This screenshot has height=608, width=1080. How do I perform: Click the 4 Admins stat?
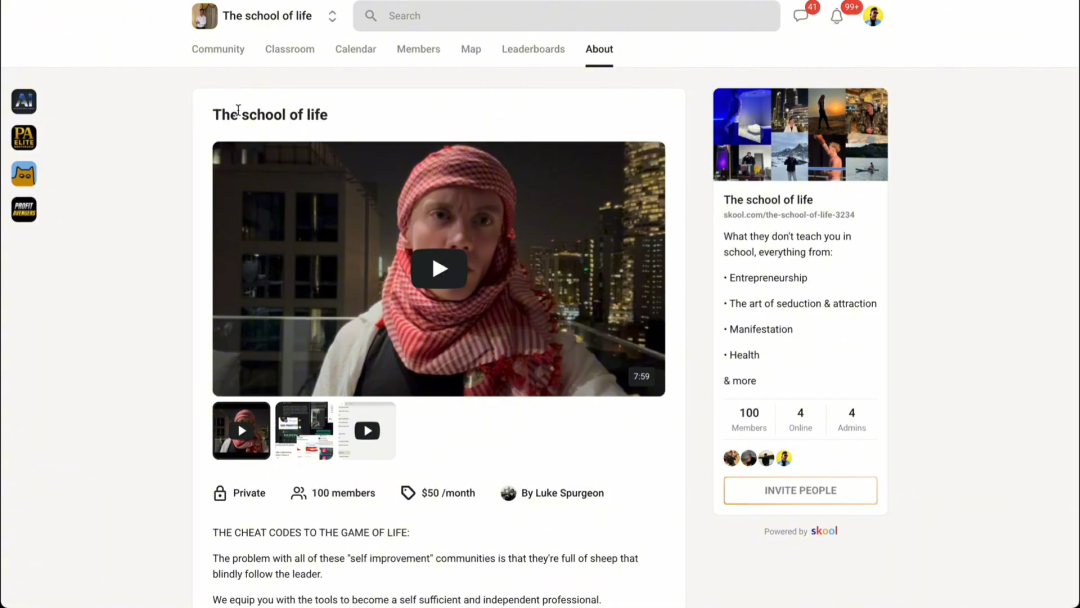[x=851, y=419]
